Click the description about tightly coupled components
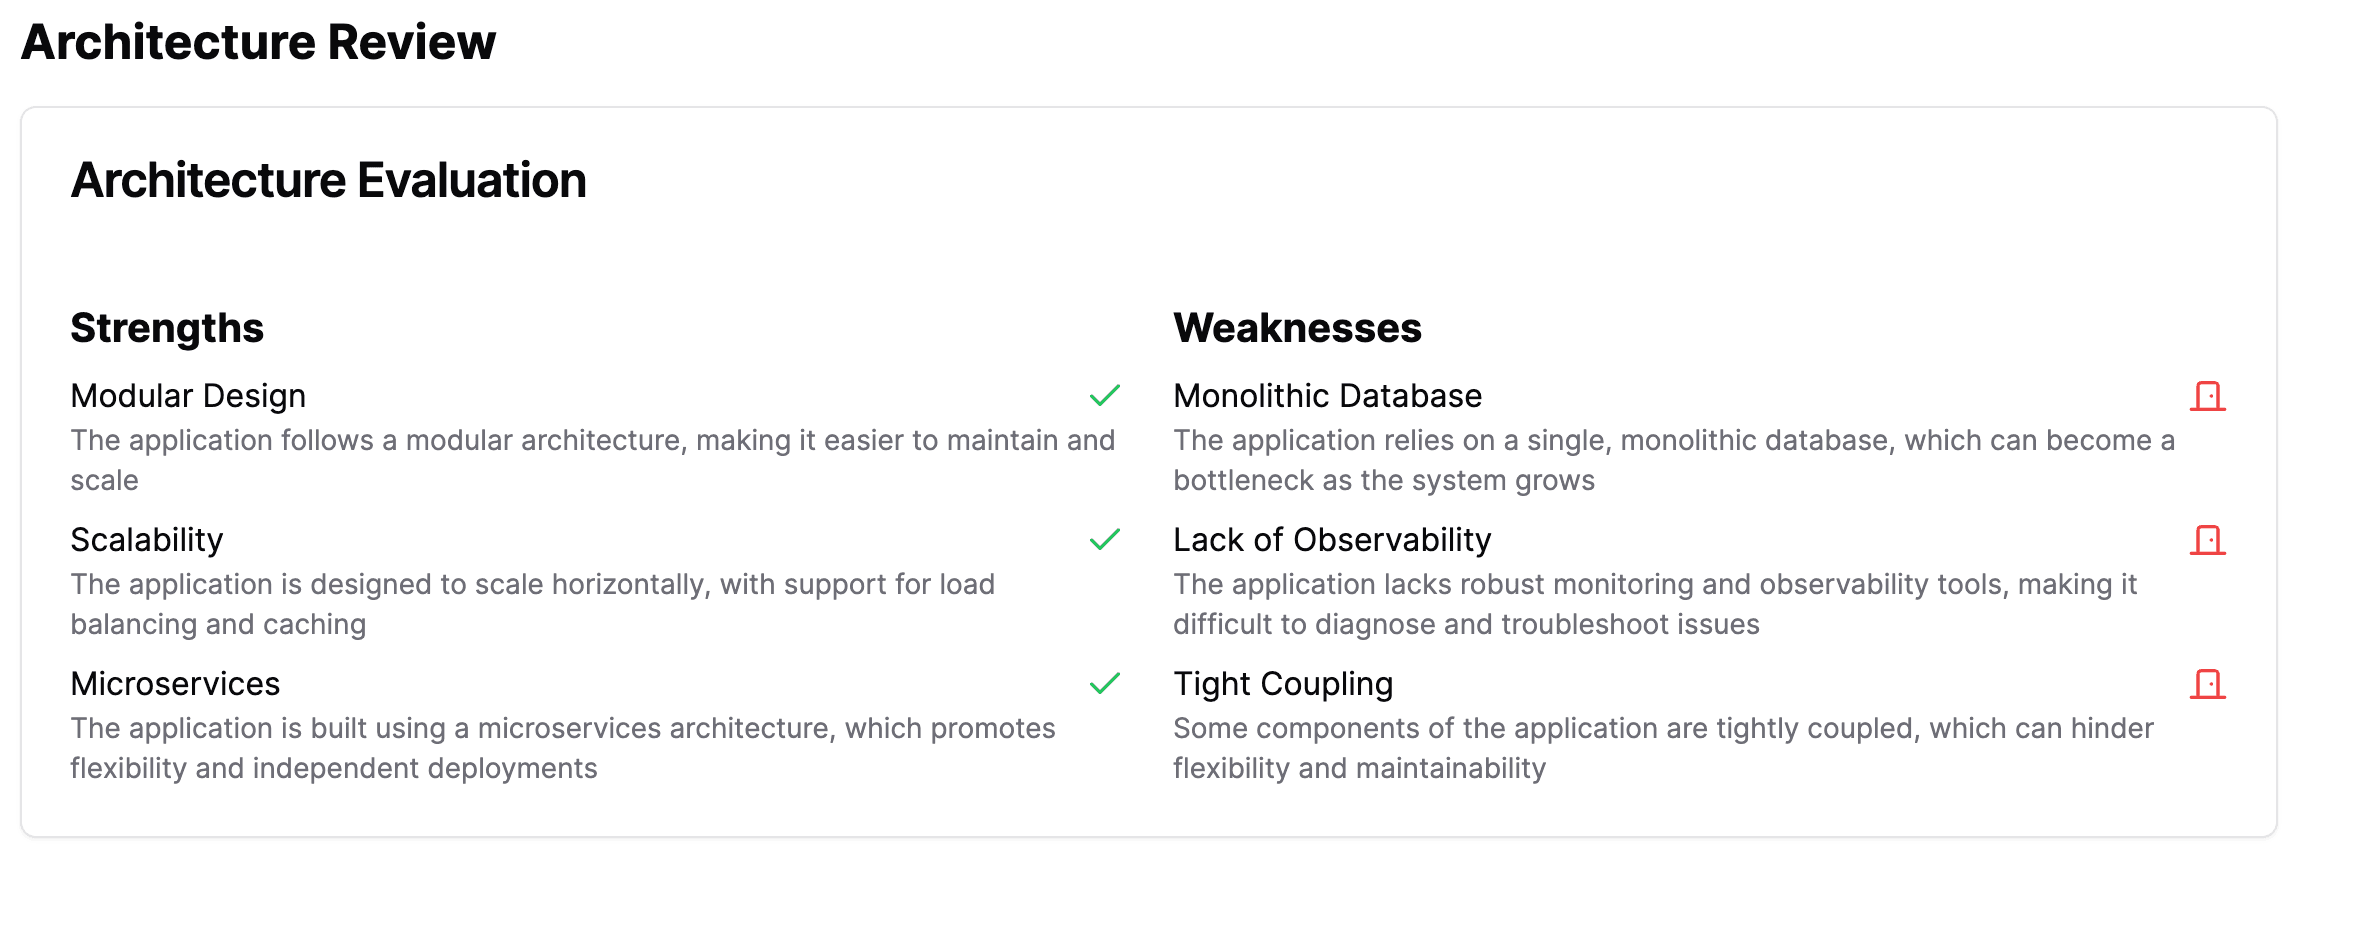Viewport: 2354px width, 930px height. click(x=1663, y=748)
